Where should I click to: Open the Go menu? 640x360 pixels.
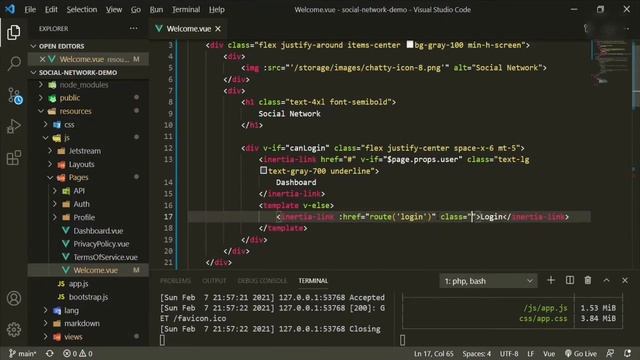tap(136, 9)
